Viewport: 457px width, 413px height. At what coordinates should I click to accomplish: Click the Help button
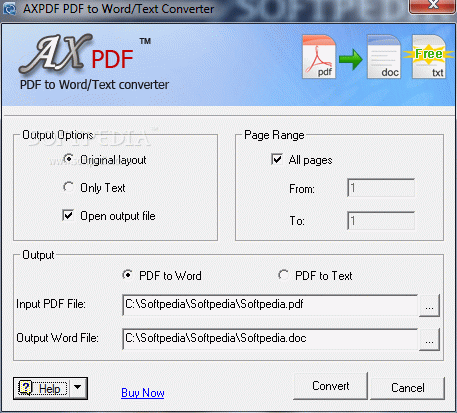point(42,388)
